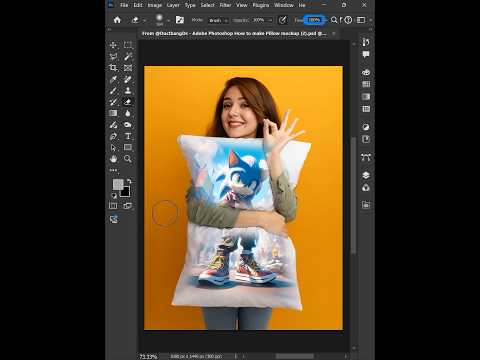This screenshot has width=480, height=360.
Task: Open the Comments panel icon
Action: point(366,54)
